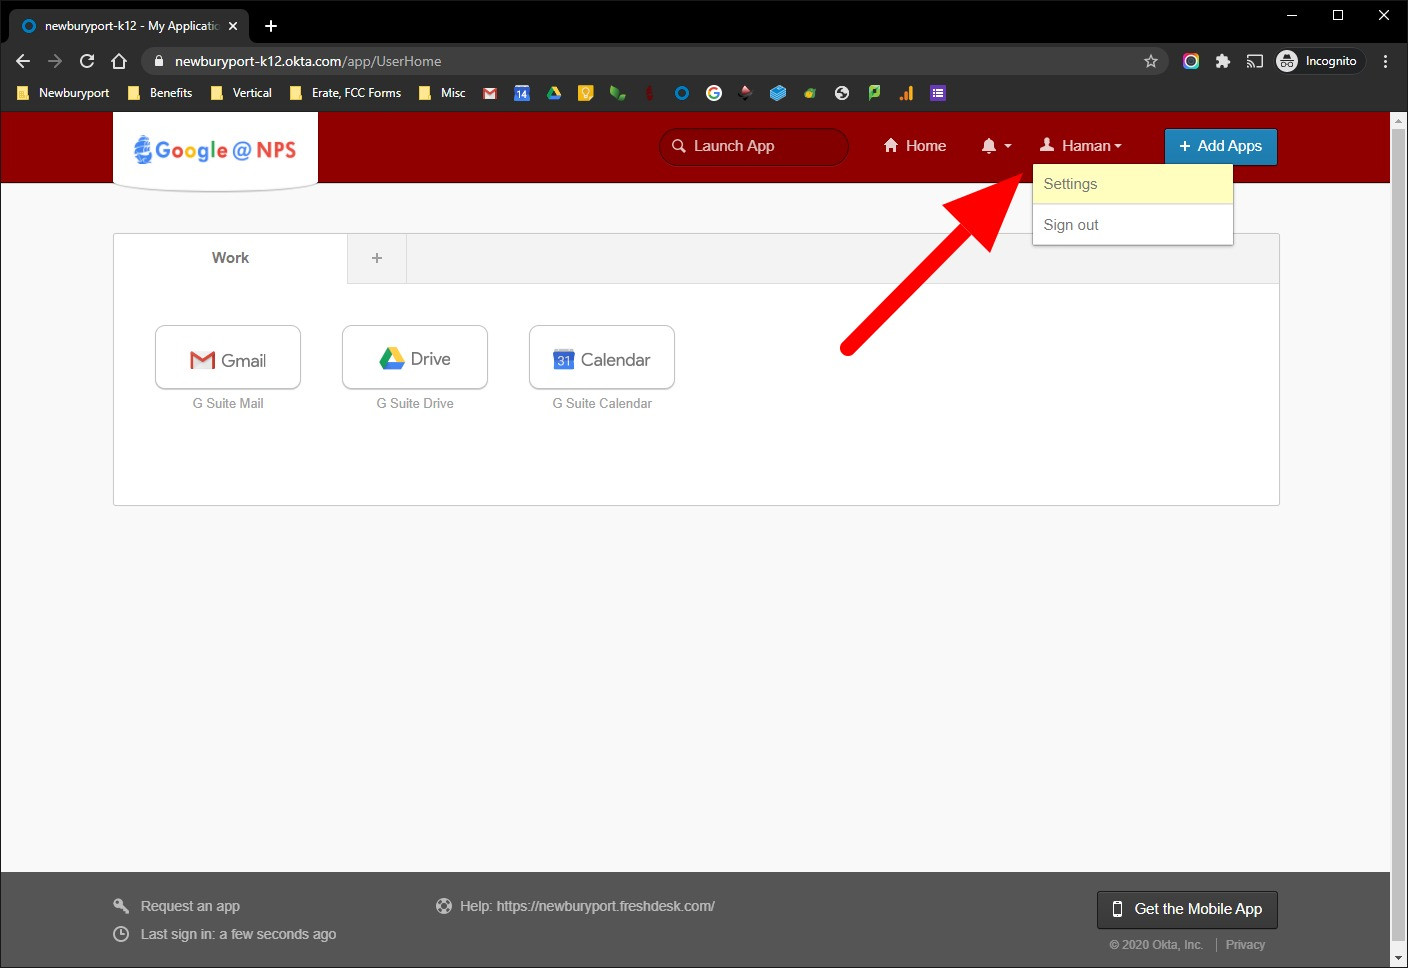This screenshot has width=1408, height=968.
Task: Click the site lock icon in address bar
Action: pos(158,61)
